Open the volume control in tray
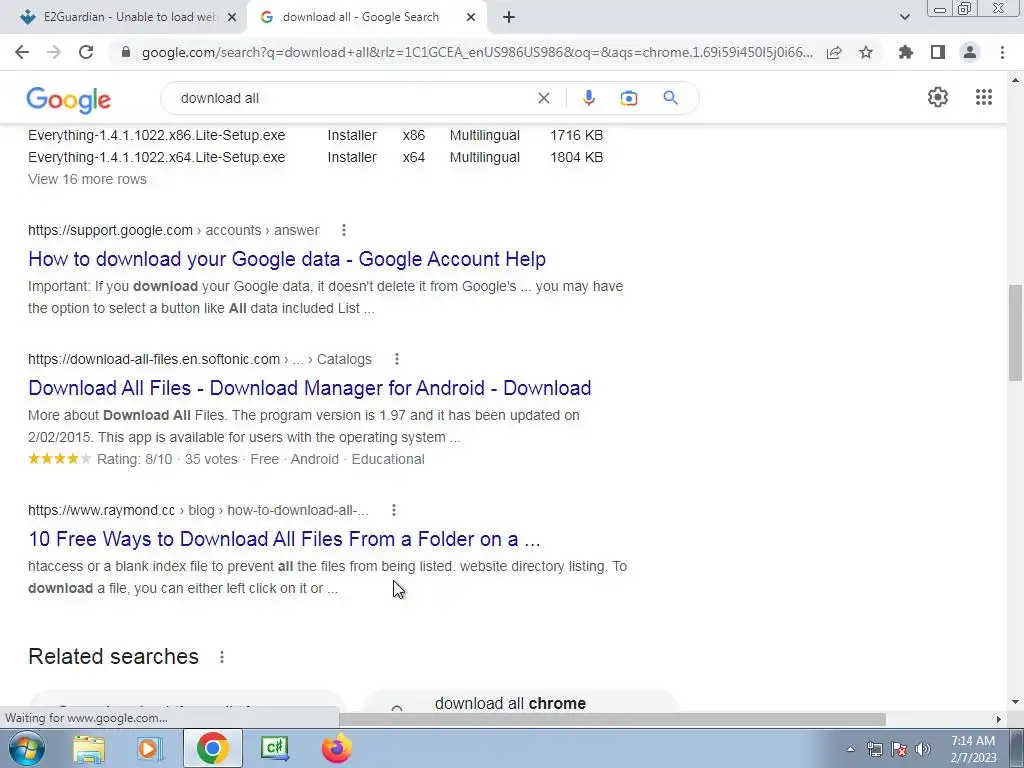This screenshot has width=1024, height=768. (x=923, y=749)
